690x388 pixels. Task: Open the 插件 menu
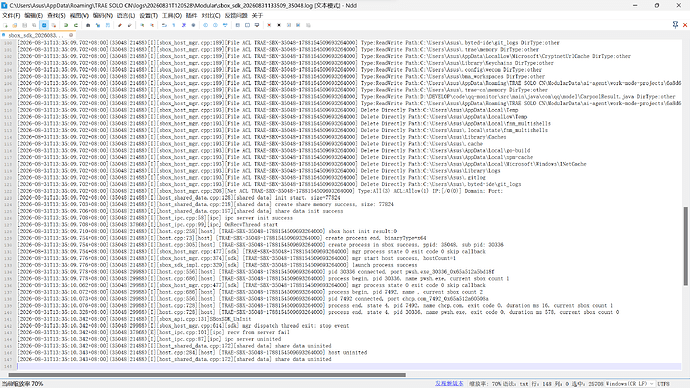pyautogui.click(x=191, y=15)
